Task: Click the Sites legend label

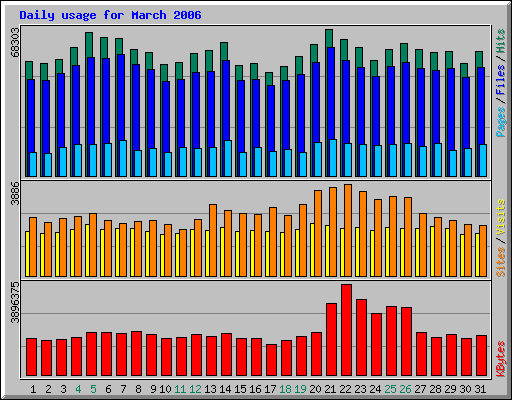Action: point(501,262)
